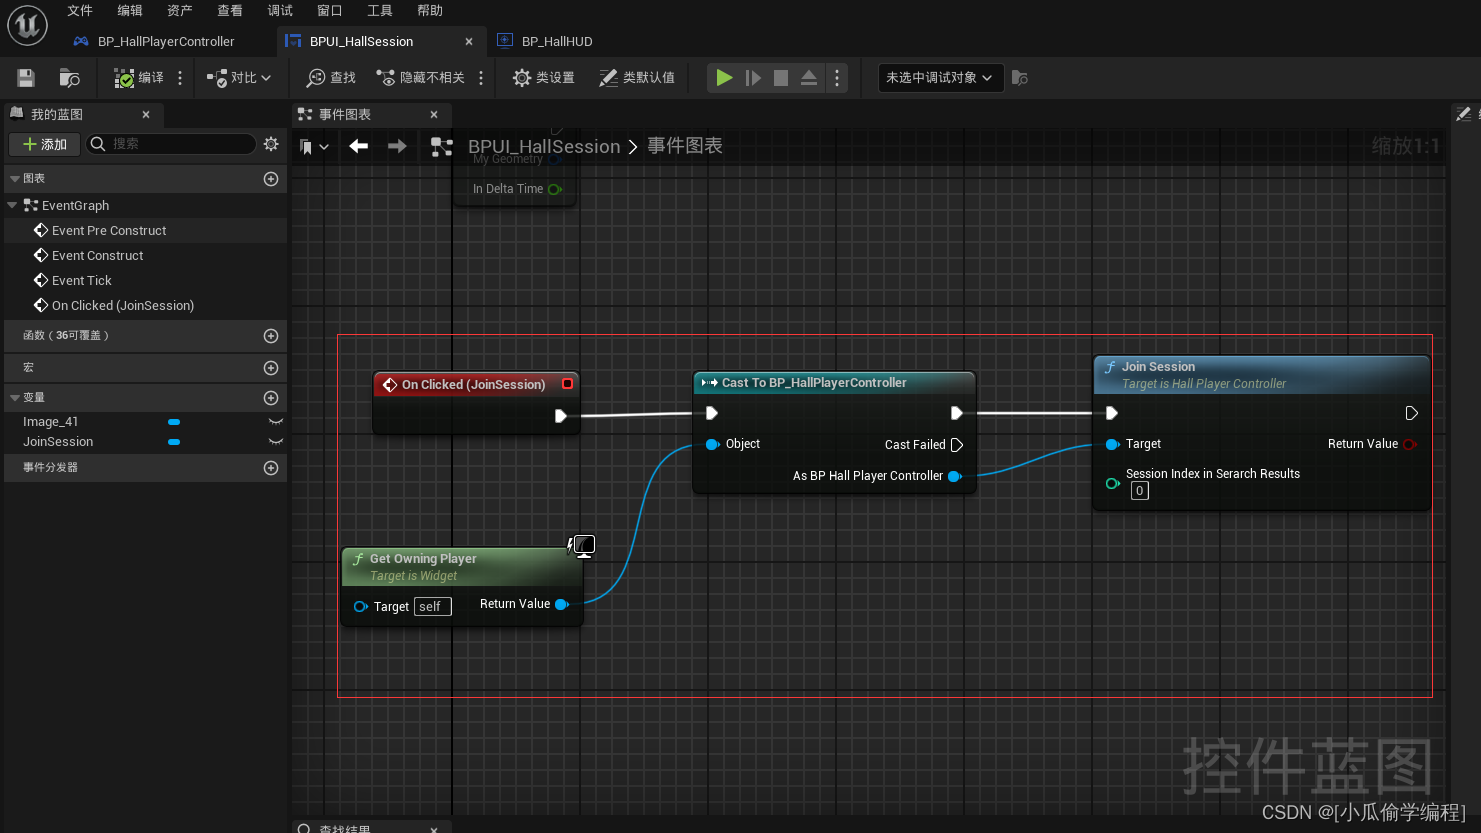Open My Blueprint settings gear

pos(271,144)
